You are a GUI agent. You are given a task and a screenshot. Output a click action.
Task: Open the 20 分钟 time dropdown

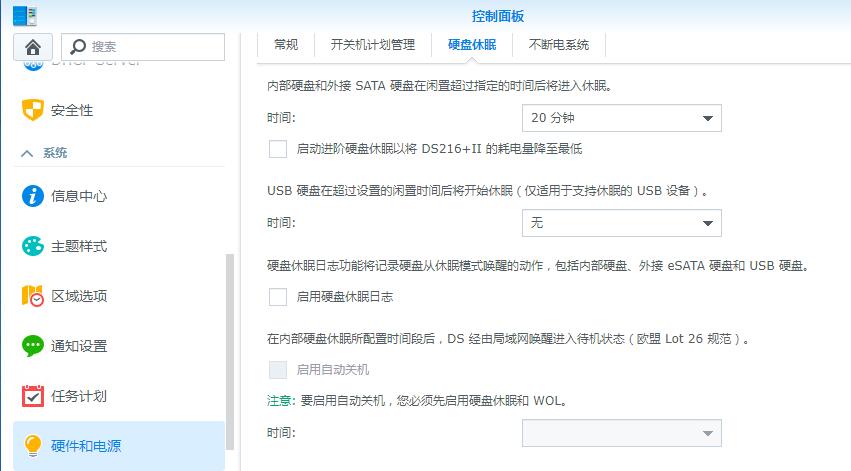pos(621,118)
